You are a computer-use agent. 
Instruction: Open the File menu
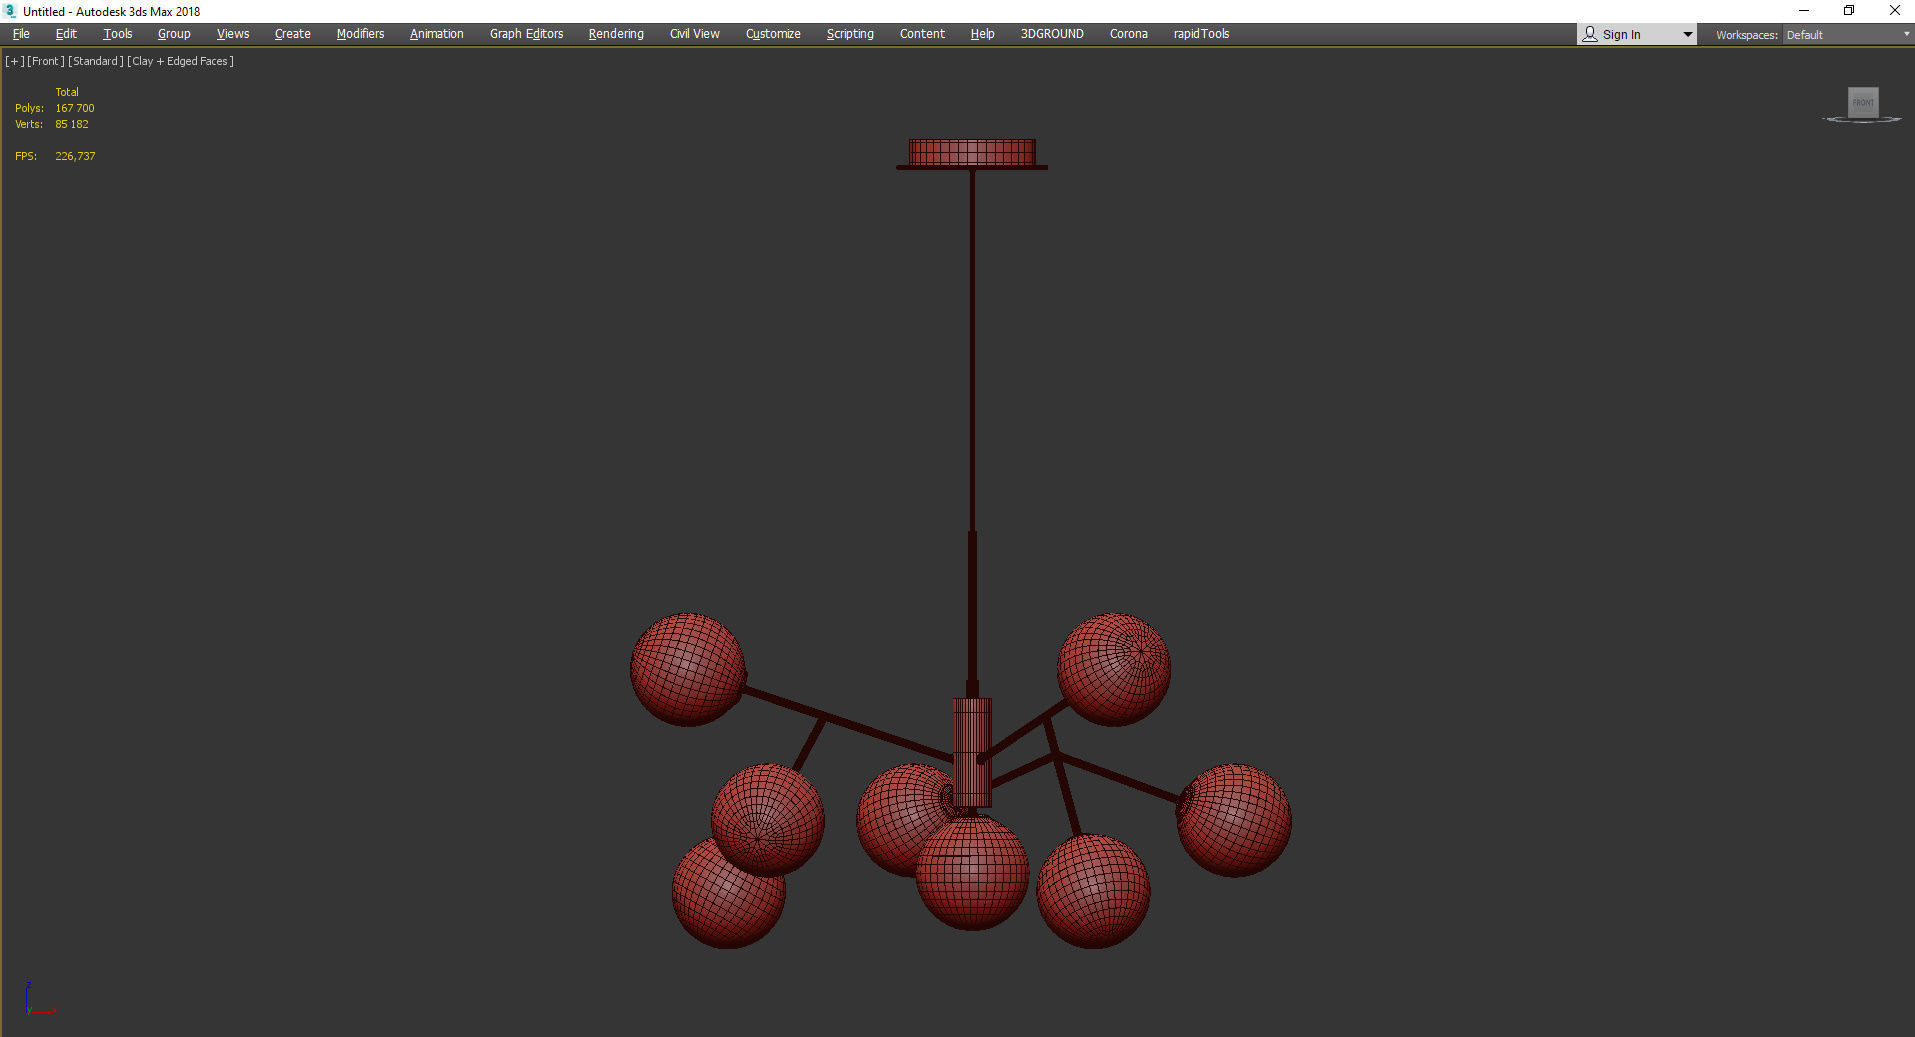pyautogui.click(x=21, y=34)
